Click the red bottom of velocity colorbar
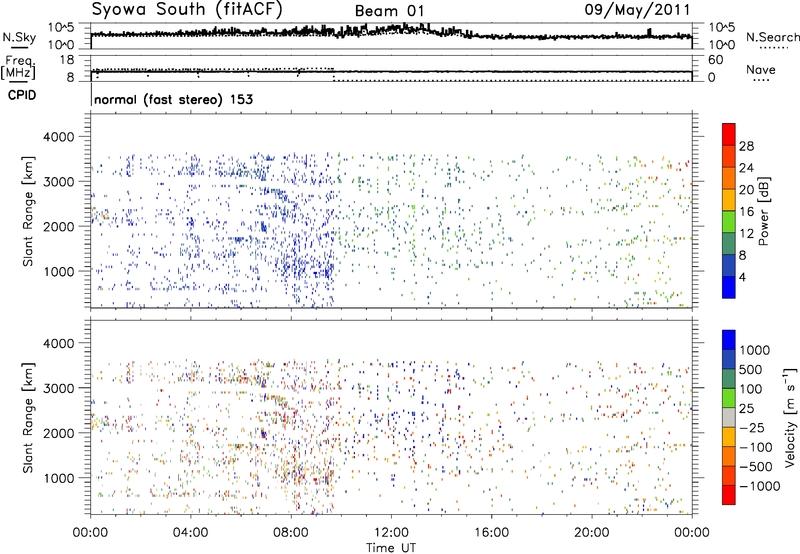 point(729,495)
